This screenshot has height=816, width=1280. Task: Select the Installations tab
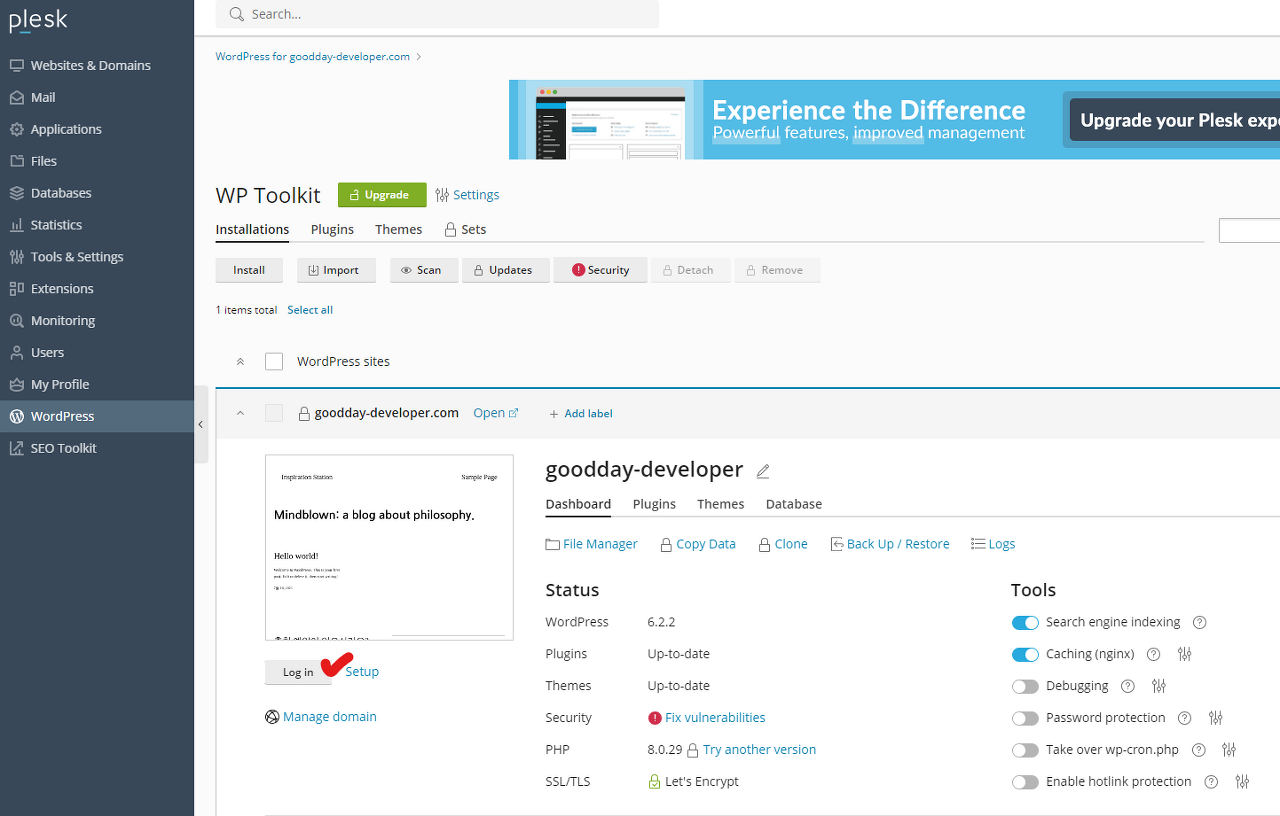click(252, 229)
